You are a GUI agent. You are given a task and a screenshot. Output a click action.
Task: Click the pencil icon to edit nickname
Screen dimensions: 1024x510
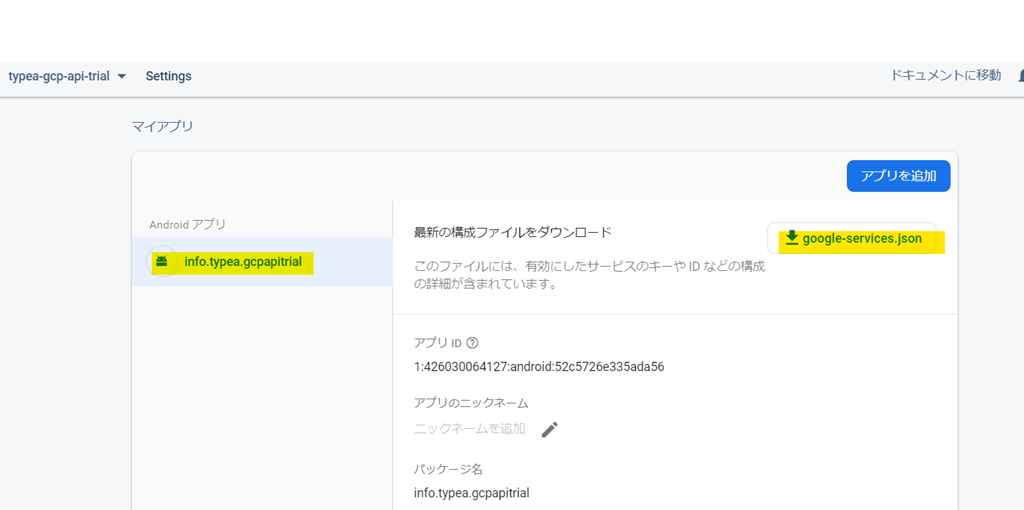tap(549, 429)
